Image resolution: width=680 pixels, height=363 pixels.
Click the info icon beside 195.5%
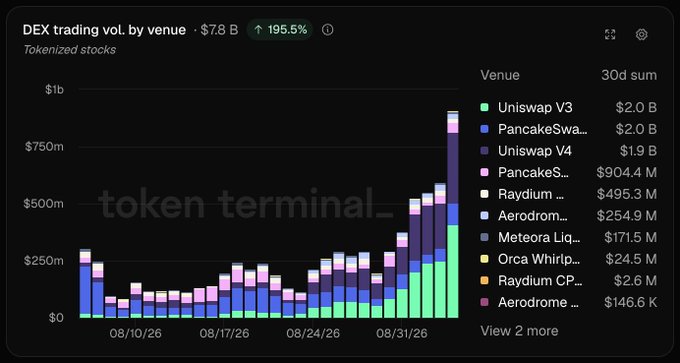pyautogui.click(x=328, y=30)
